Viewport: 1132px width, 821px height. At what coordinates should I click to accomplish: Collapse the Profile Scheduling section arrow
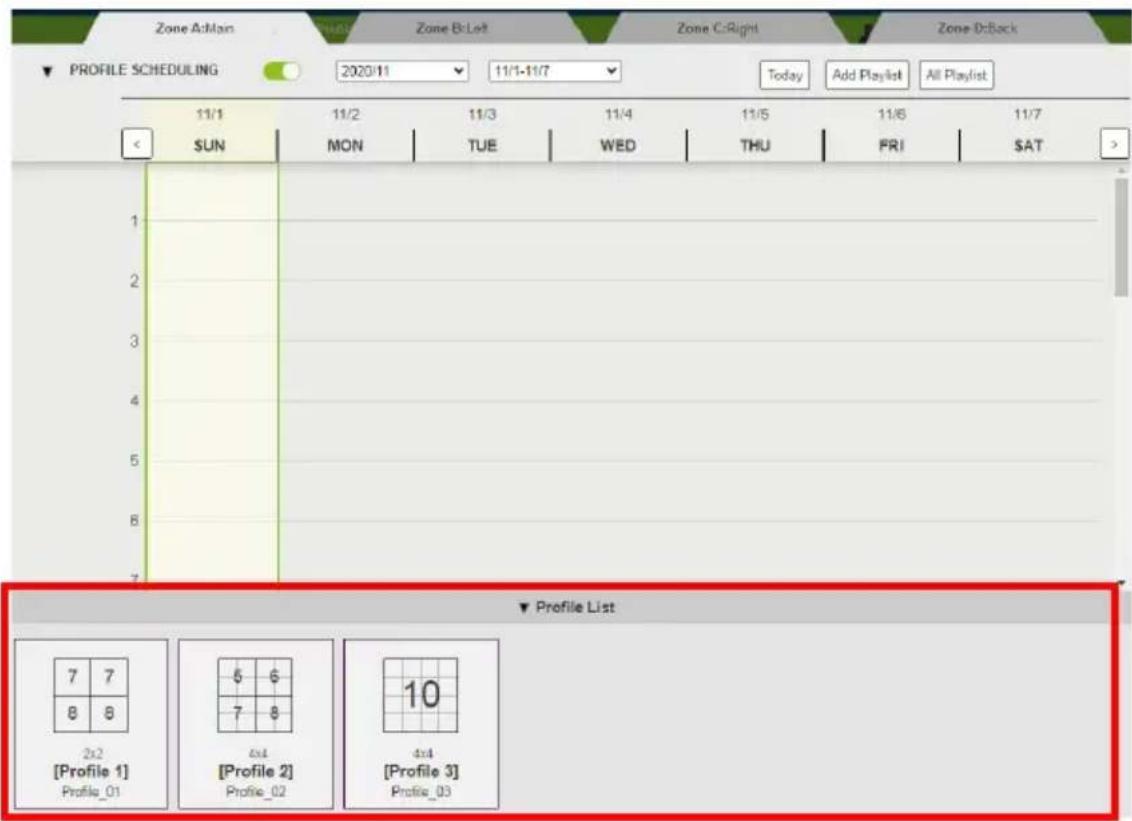pos(48,71)
